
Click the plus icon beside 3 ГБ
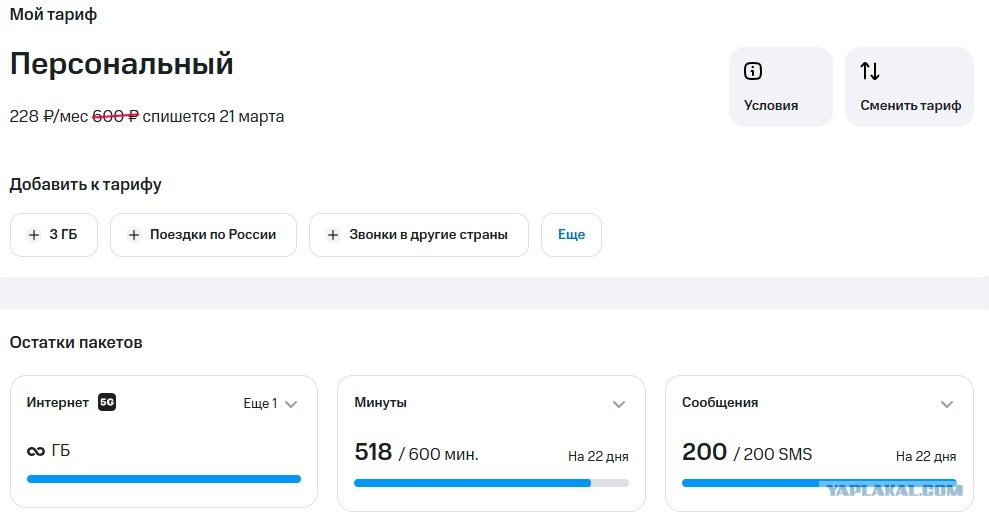[x=34, y=235]
